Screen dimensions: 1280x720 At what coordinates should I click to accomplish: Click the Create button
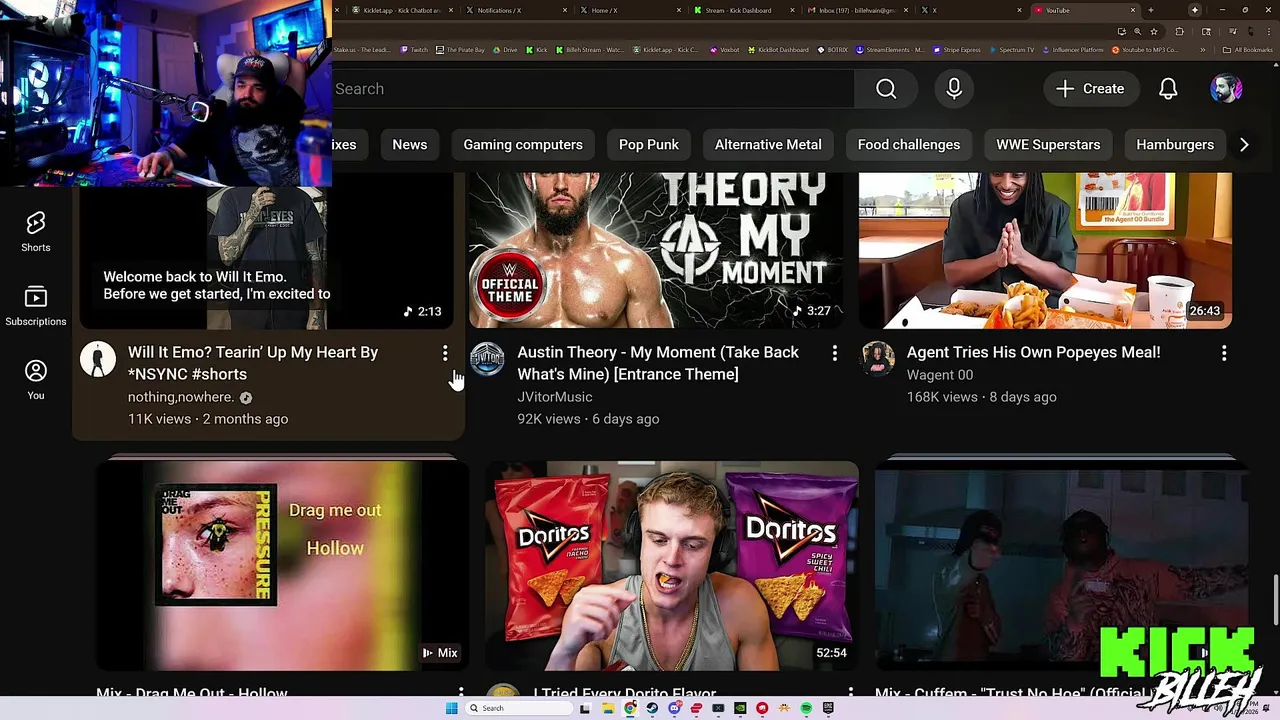click(1090, 89)
